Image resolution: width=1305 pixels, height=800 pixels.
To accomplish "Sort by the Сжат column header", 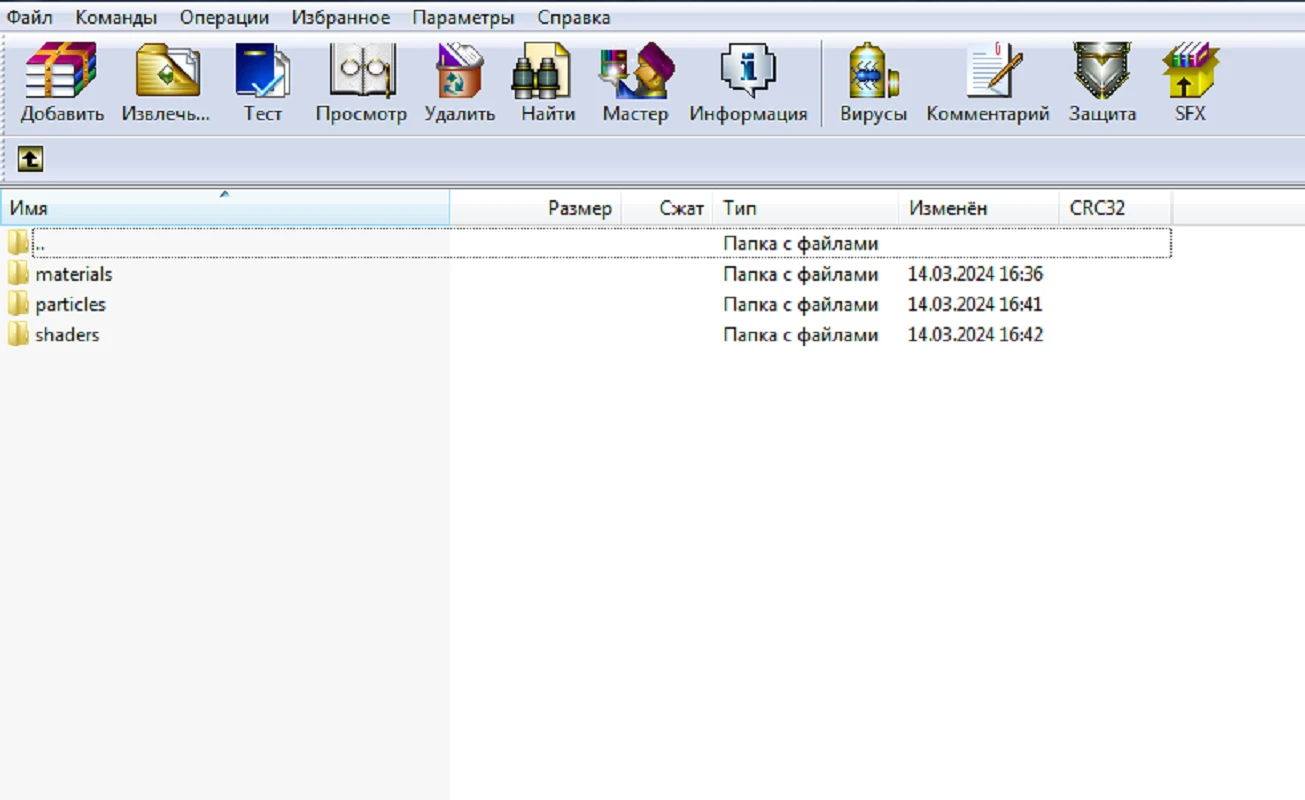I will click(x=668, y=208).
